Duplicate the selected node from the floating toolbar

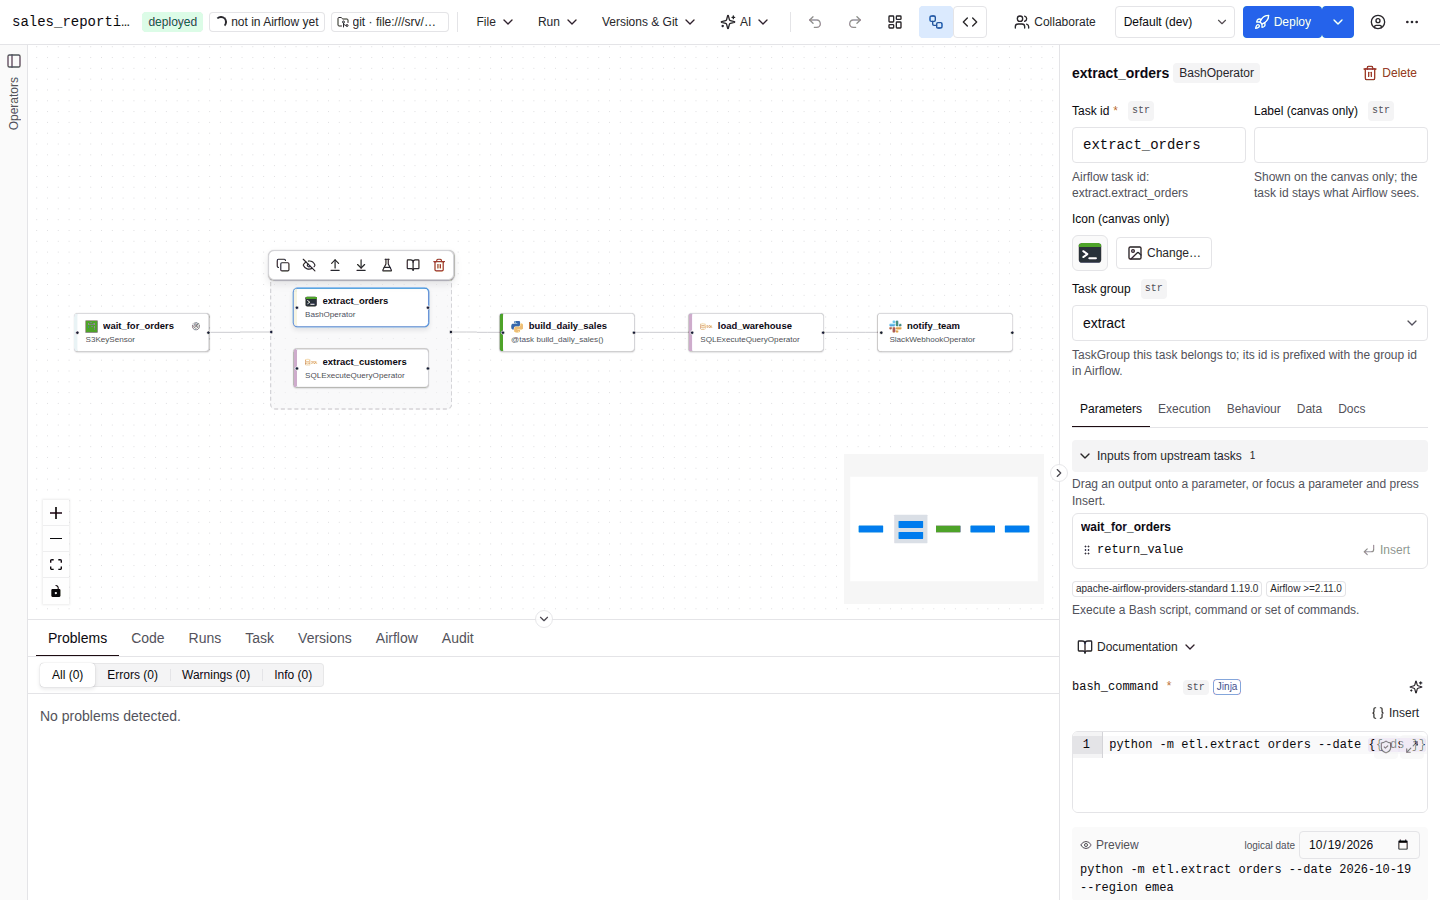(283, 265)
